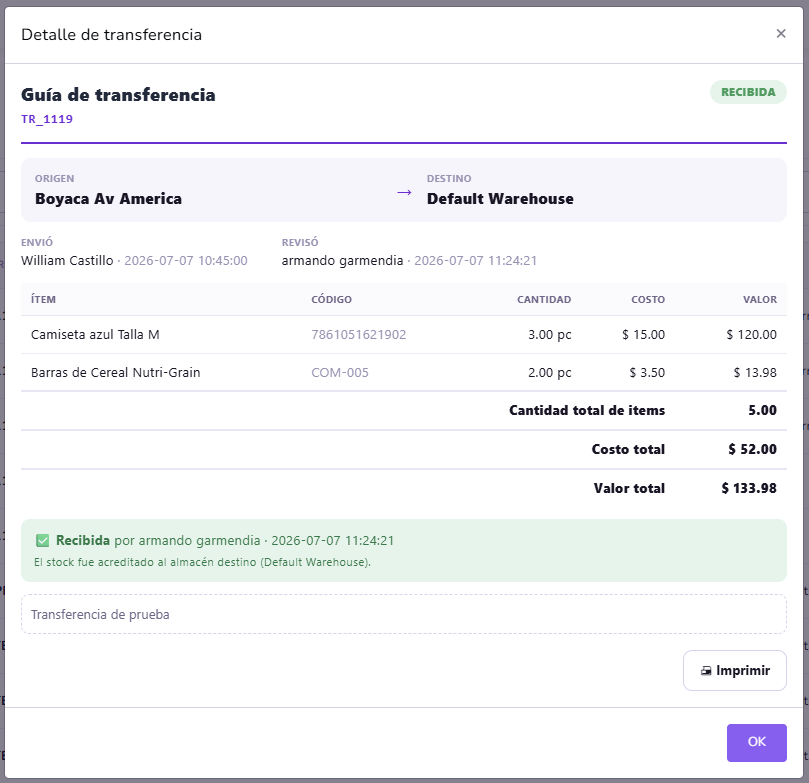Click the Valor total amount $ 133.98

(749, 488)
